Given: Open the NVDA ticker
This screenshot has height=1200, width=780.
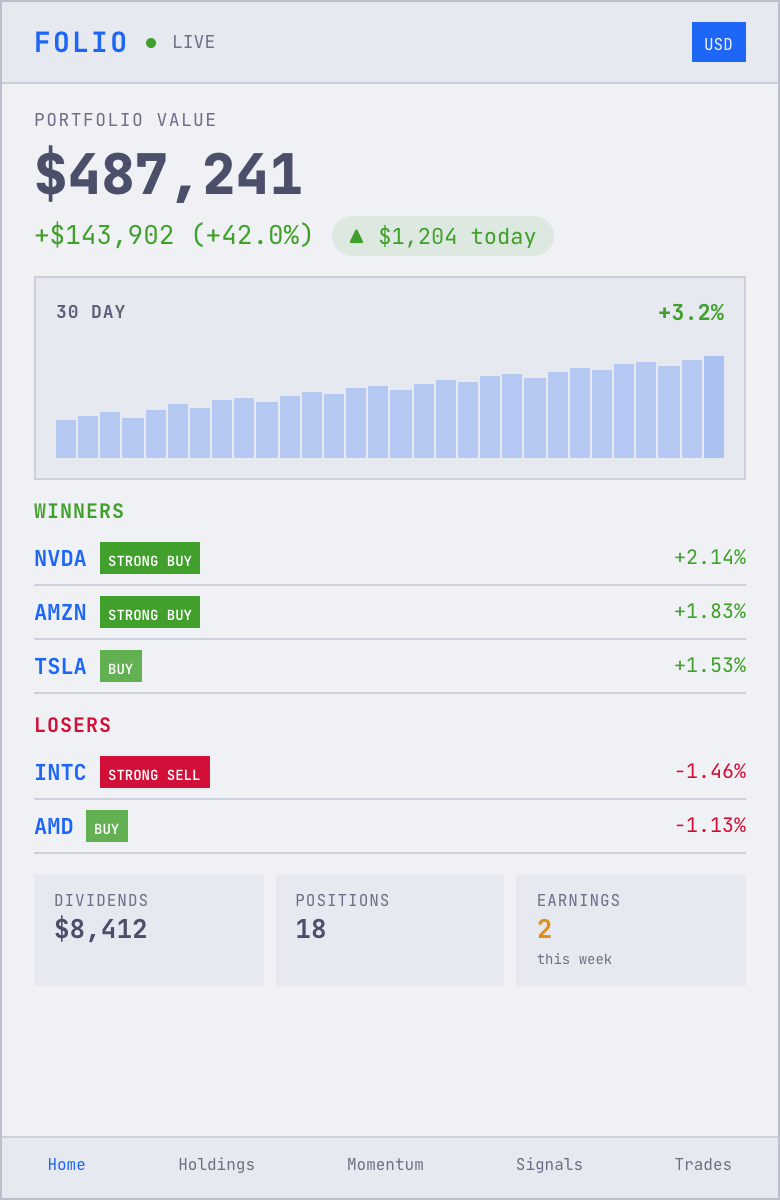Looking at the screenshot, I should pos(60,559).
